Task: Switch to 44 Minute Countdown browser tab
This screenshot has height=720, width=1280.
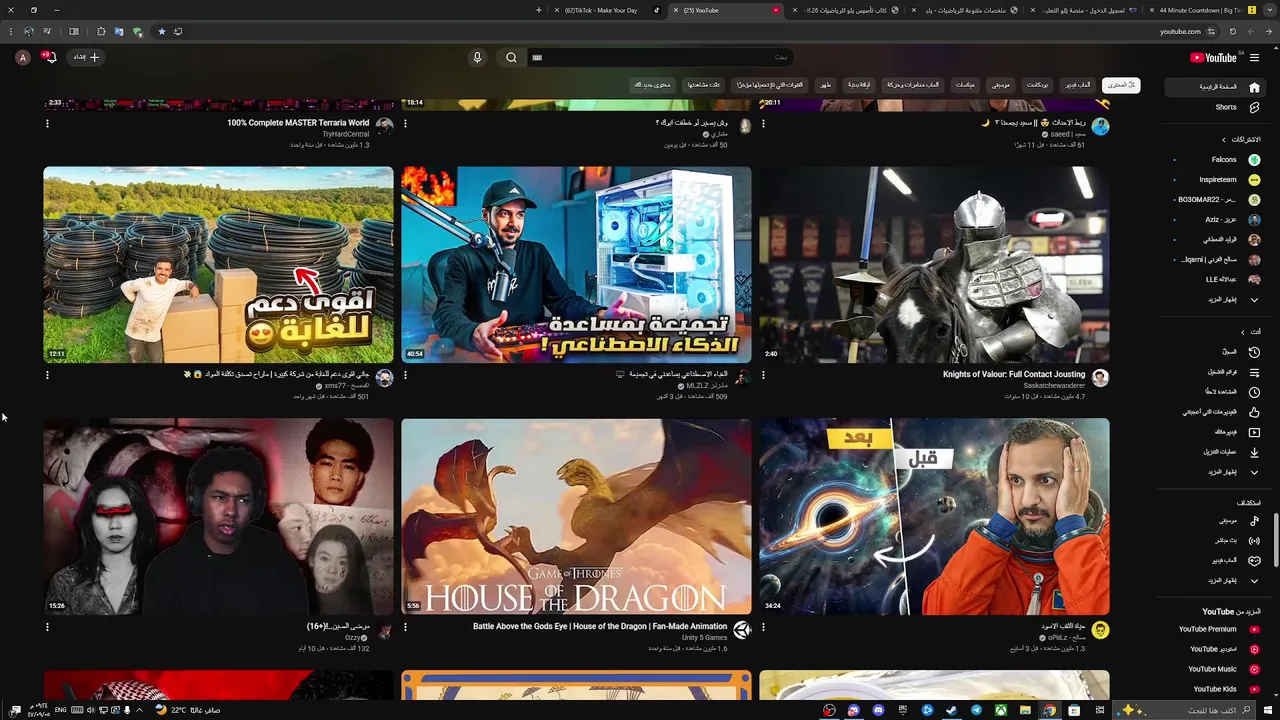Action: [x=1201, y=10]
